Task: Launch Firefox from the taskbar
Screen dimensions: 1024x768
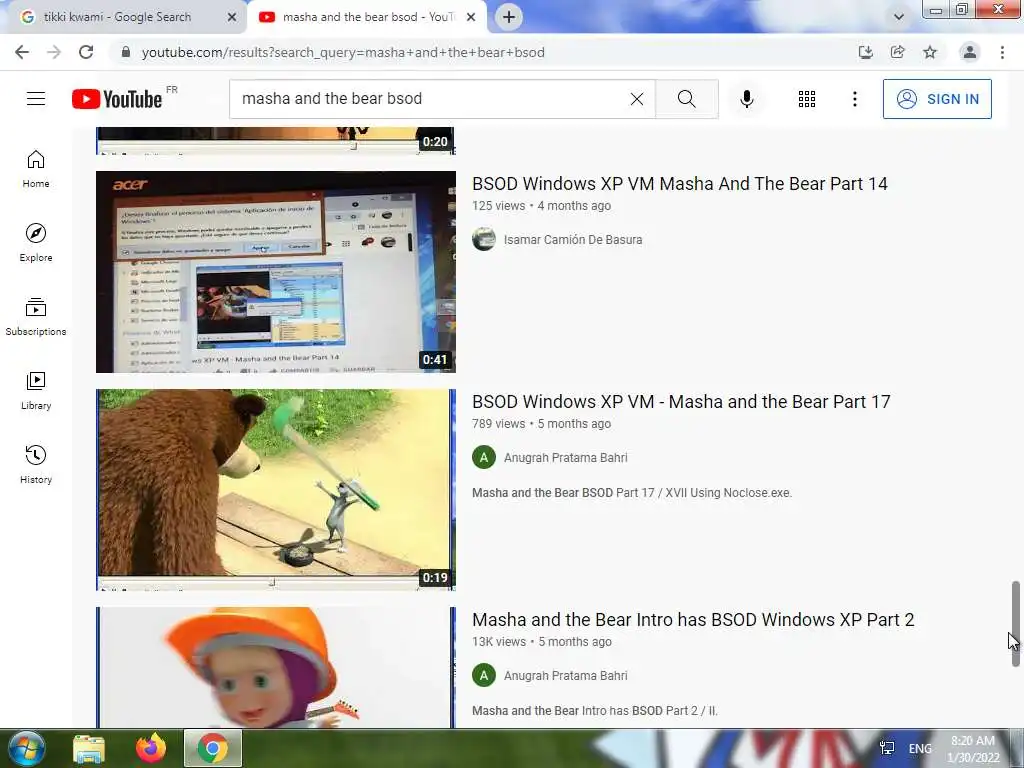Action: (151, 748)
